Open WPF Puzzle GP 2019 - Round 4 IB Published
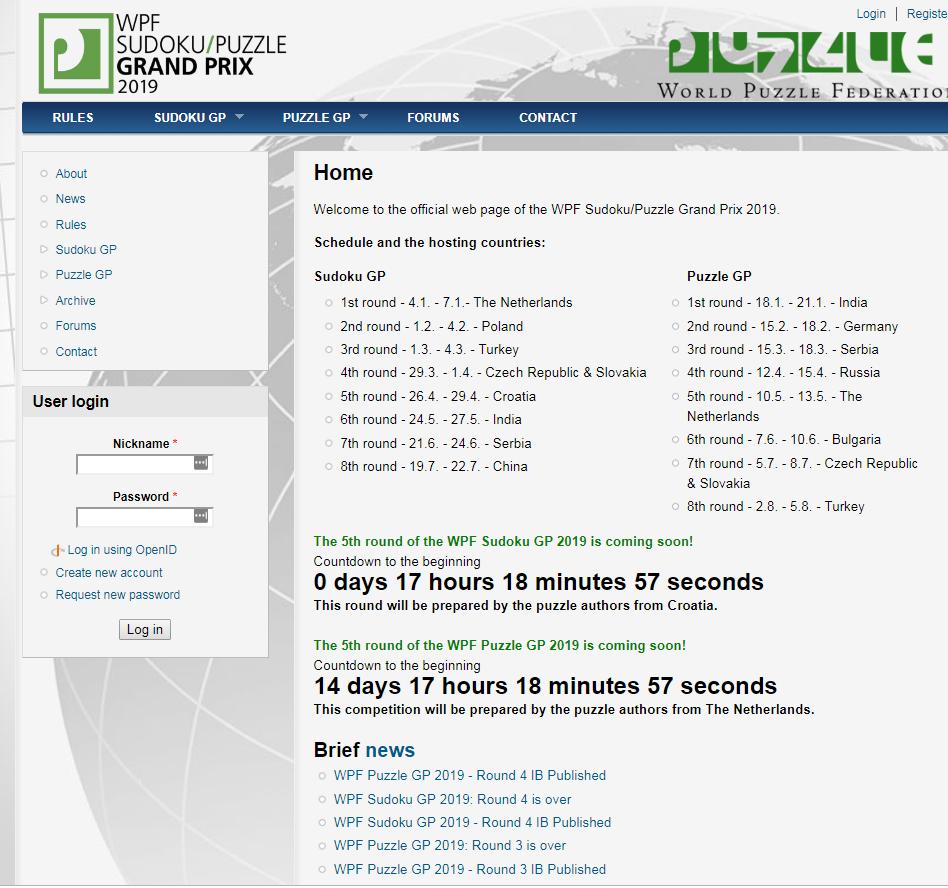The image size is (948, 888). (x=470, y=775)
